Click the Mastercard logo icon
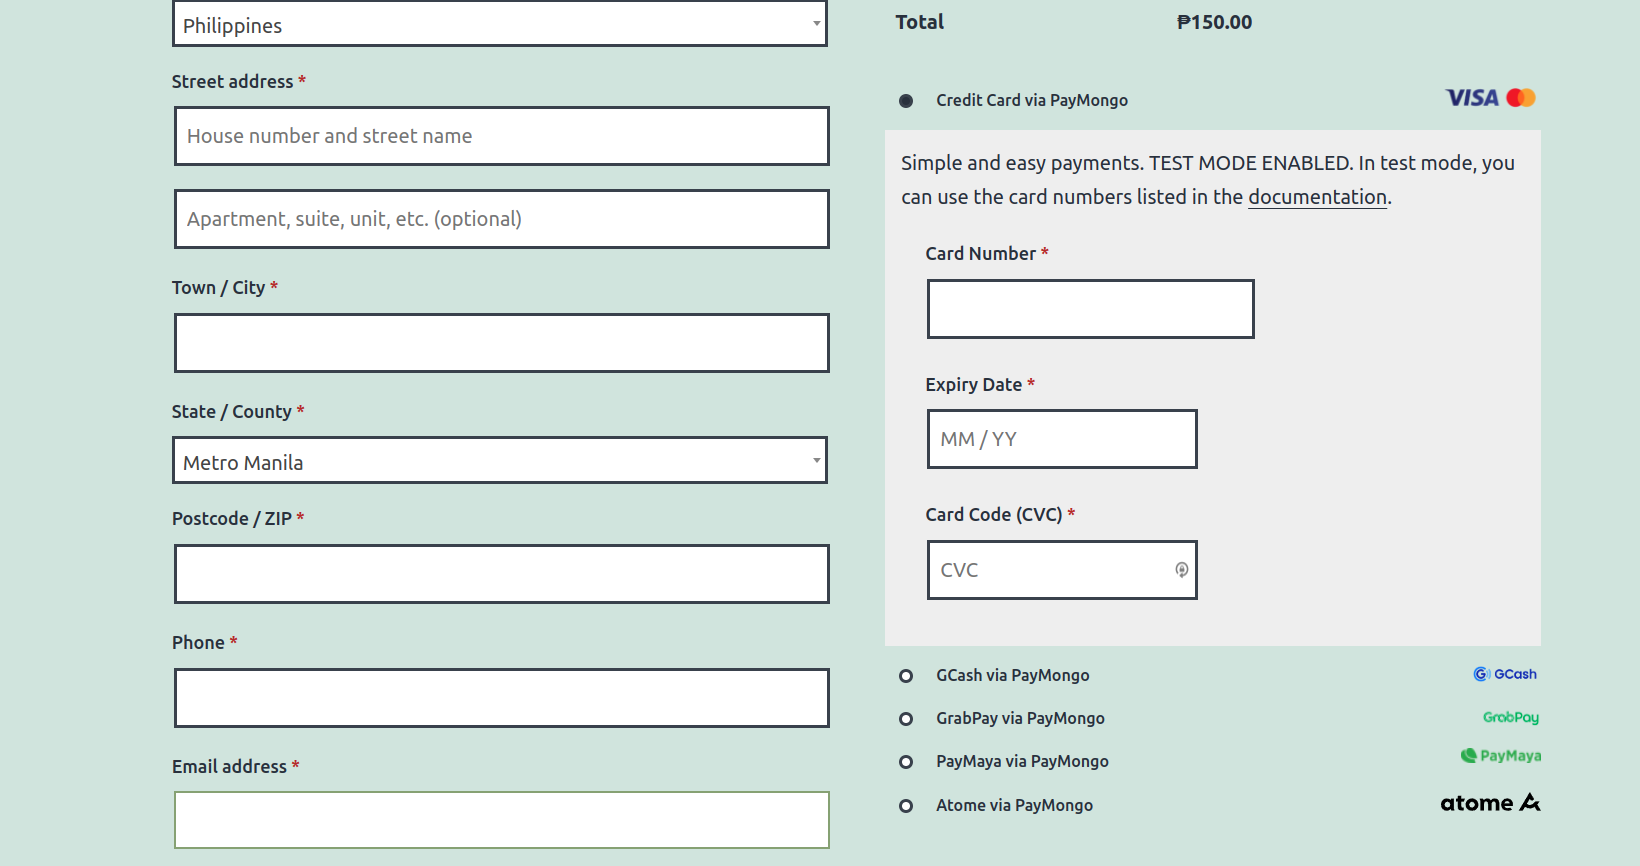This screenshot has width=1640, height=866. point(1521,98)
